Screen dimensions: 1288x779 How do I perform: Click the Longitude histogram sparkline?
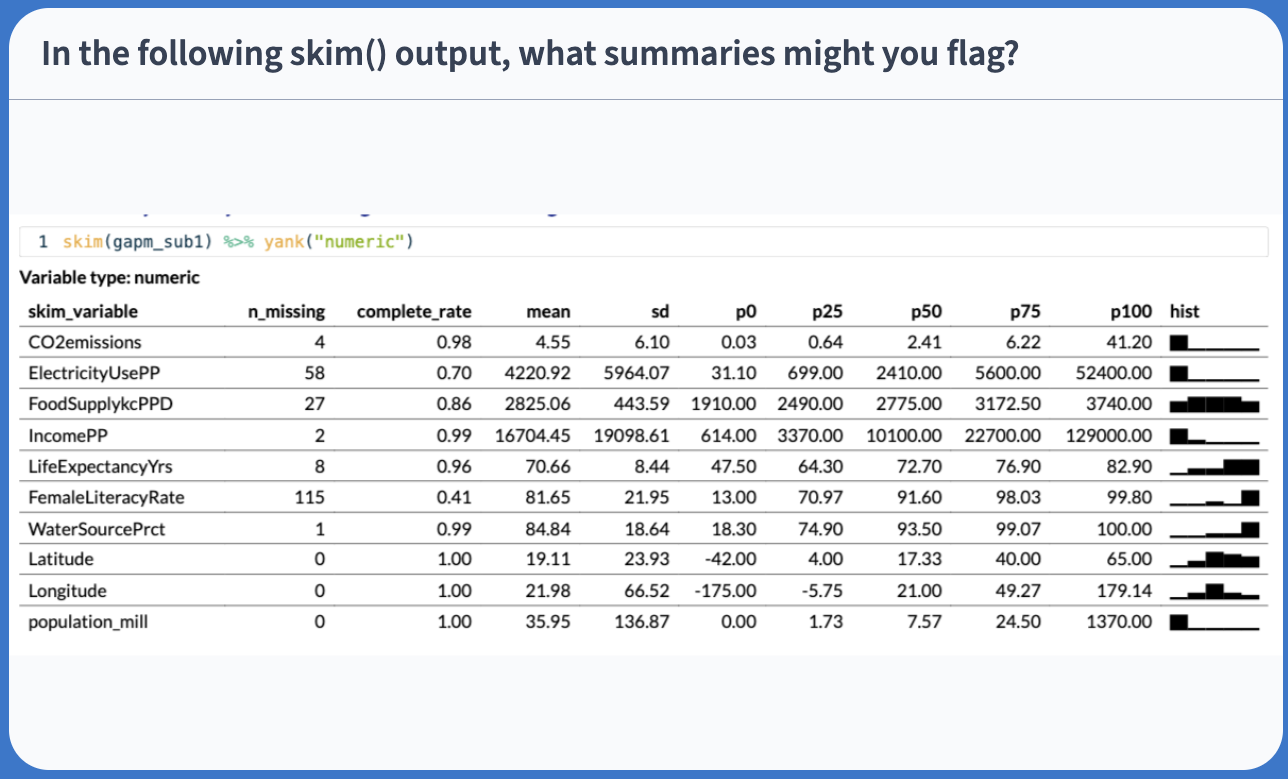tap(1213, 591)
